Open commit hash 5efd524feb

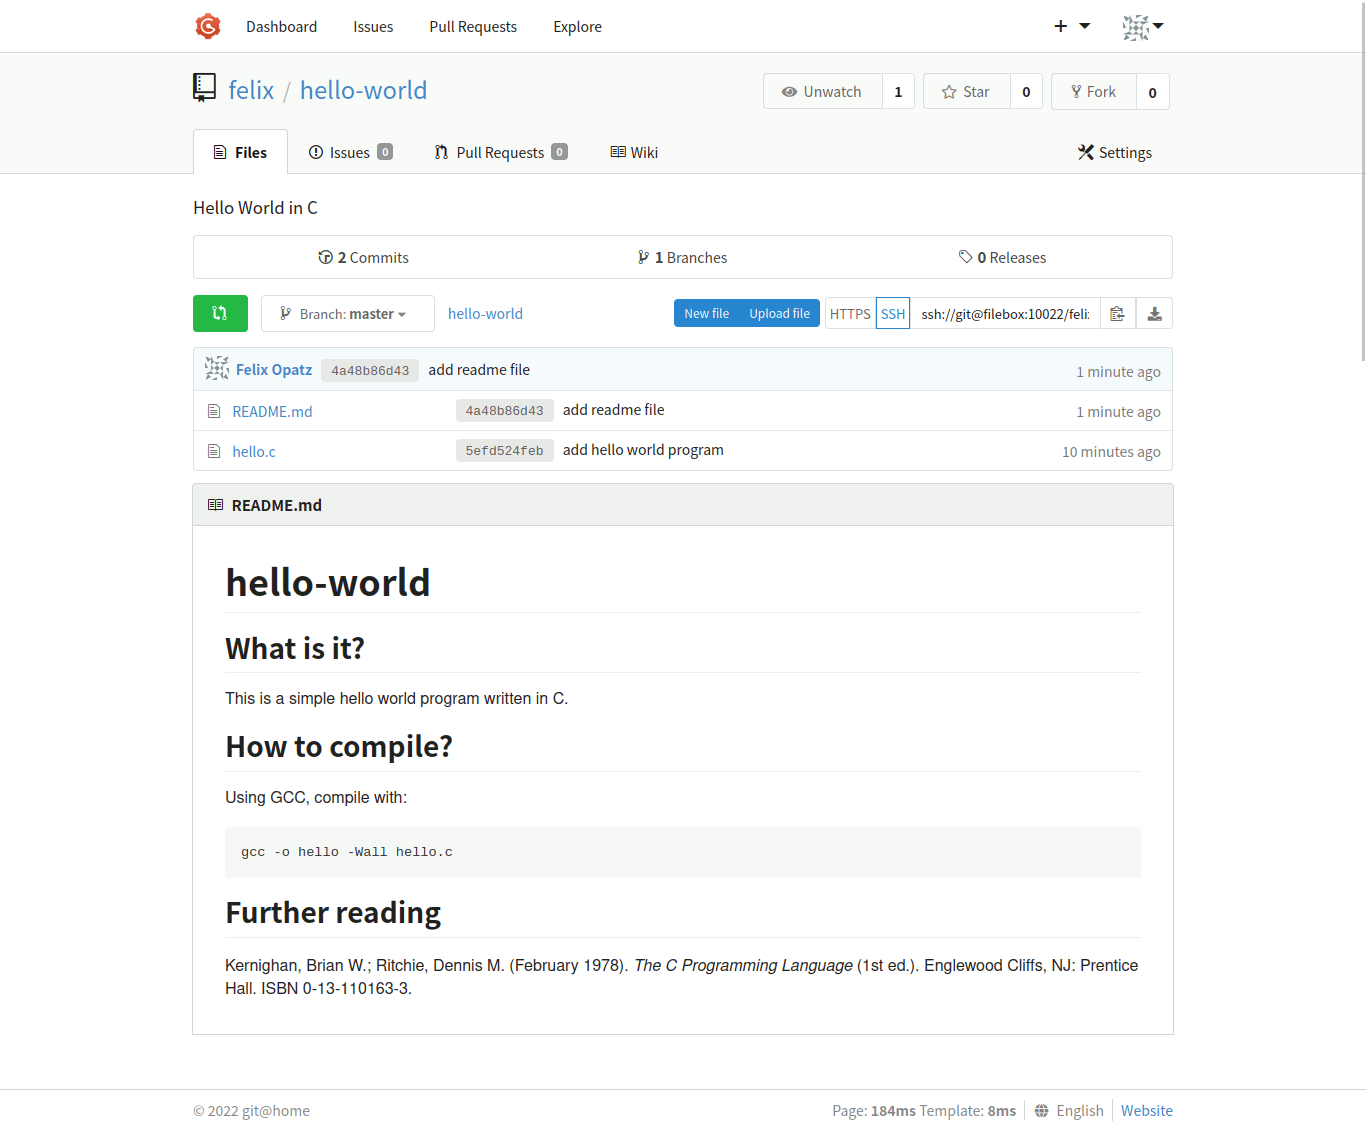pos(504,451)
